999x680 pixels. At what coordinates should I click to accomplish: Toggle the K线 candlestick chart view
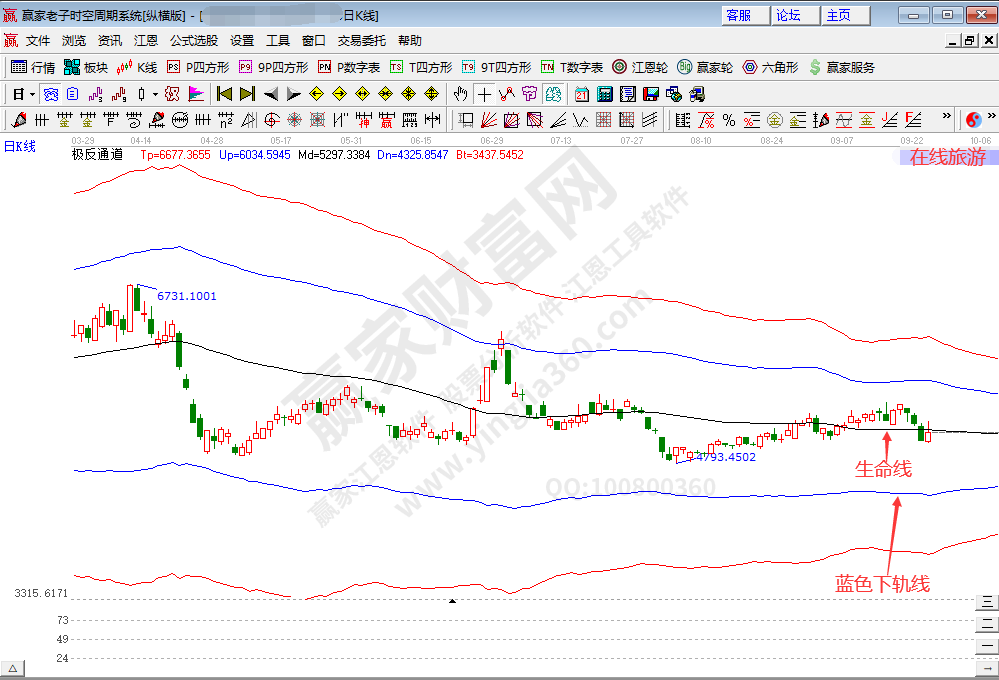click(137, 67)
